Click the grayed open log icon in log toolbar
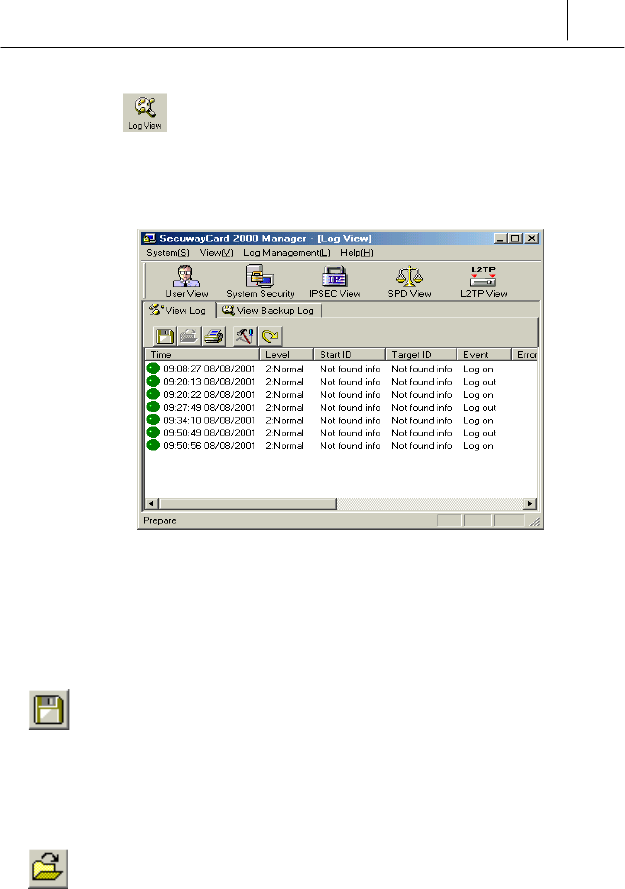This screenshot has width=625, height=889. click(x=189, y=336)
